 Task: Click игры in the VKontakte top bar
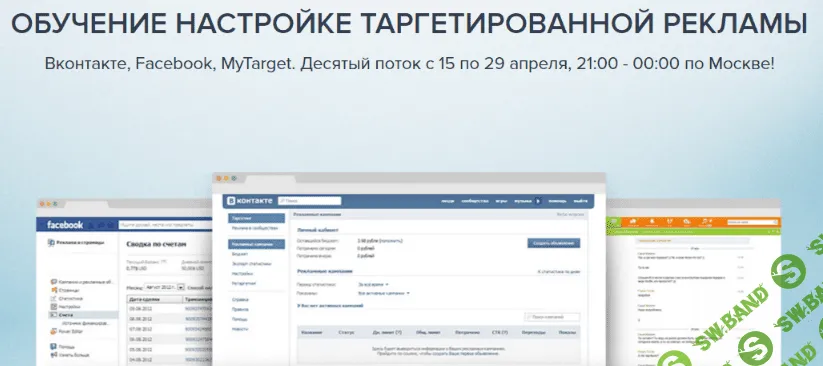(501, 201)
